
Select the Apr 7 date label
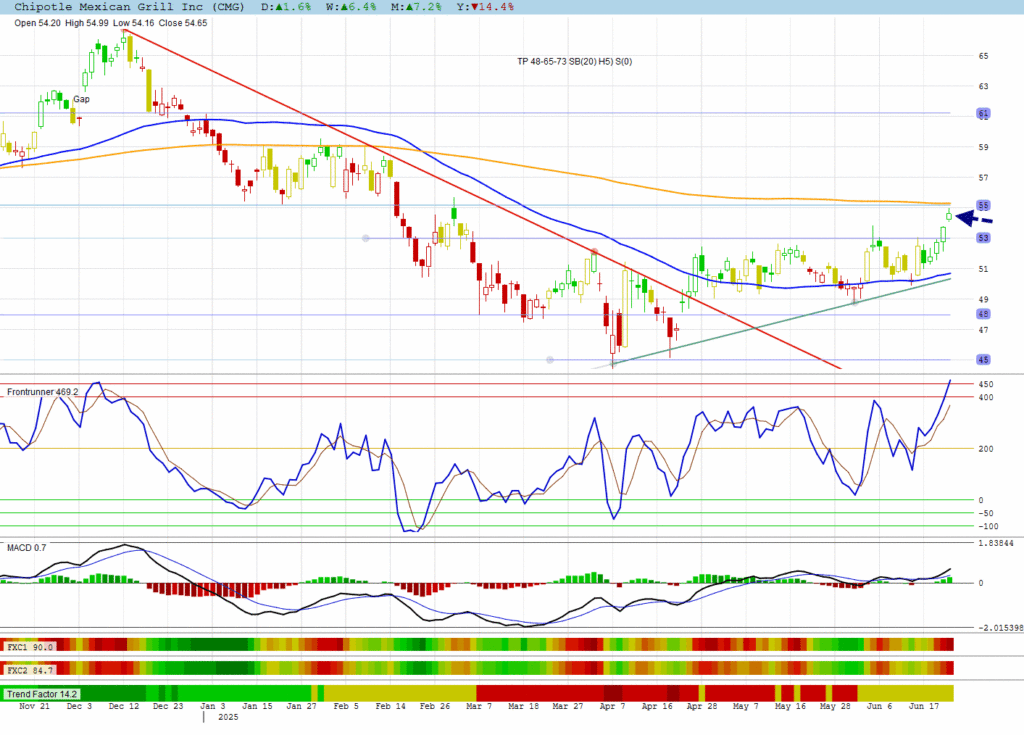613,706
